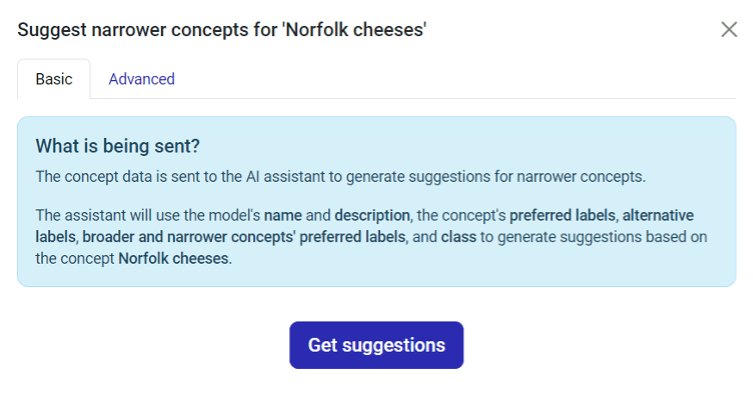Screen dimensions: 753x400
Task: Click bold word 'description' in the info box
Action: tap(372, 215)
